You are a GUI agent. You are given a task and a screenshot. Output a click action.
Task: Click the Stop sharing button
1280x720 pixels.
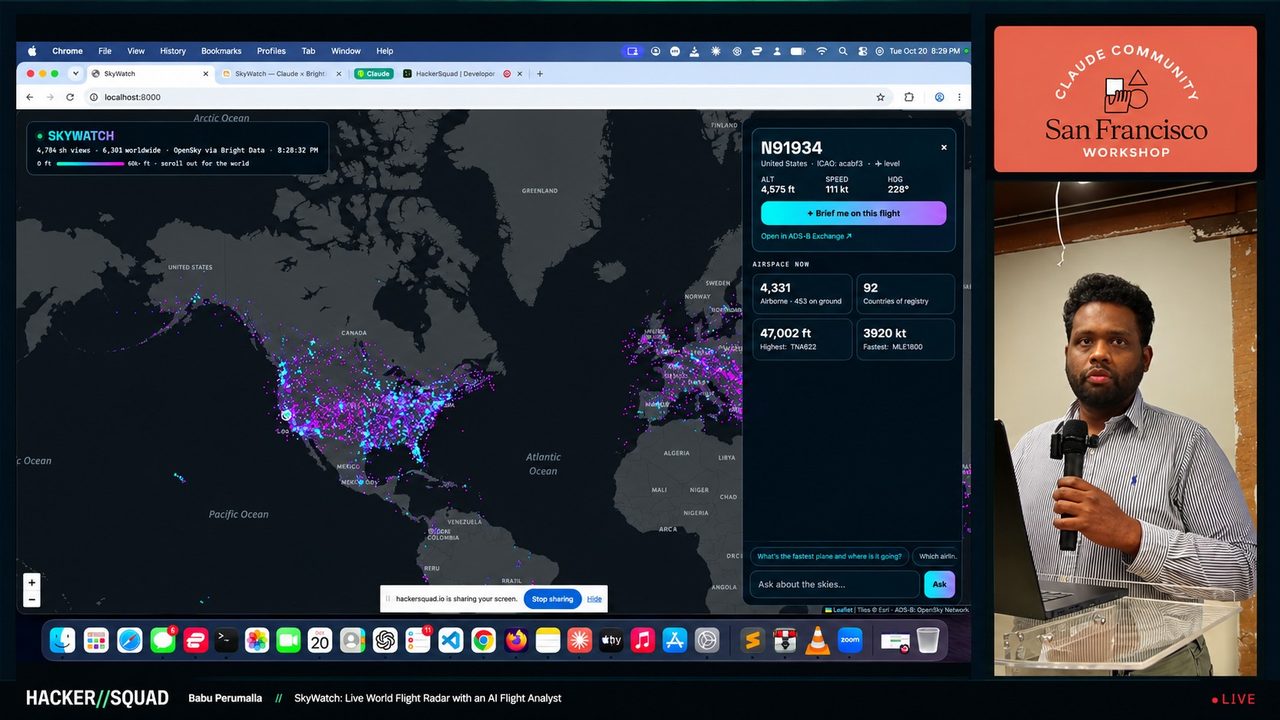552,599
